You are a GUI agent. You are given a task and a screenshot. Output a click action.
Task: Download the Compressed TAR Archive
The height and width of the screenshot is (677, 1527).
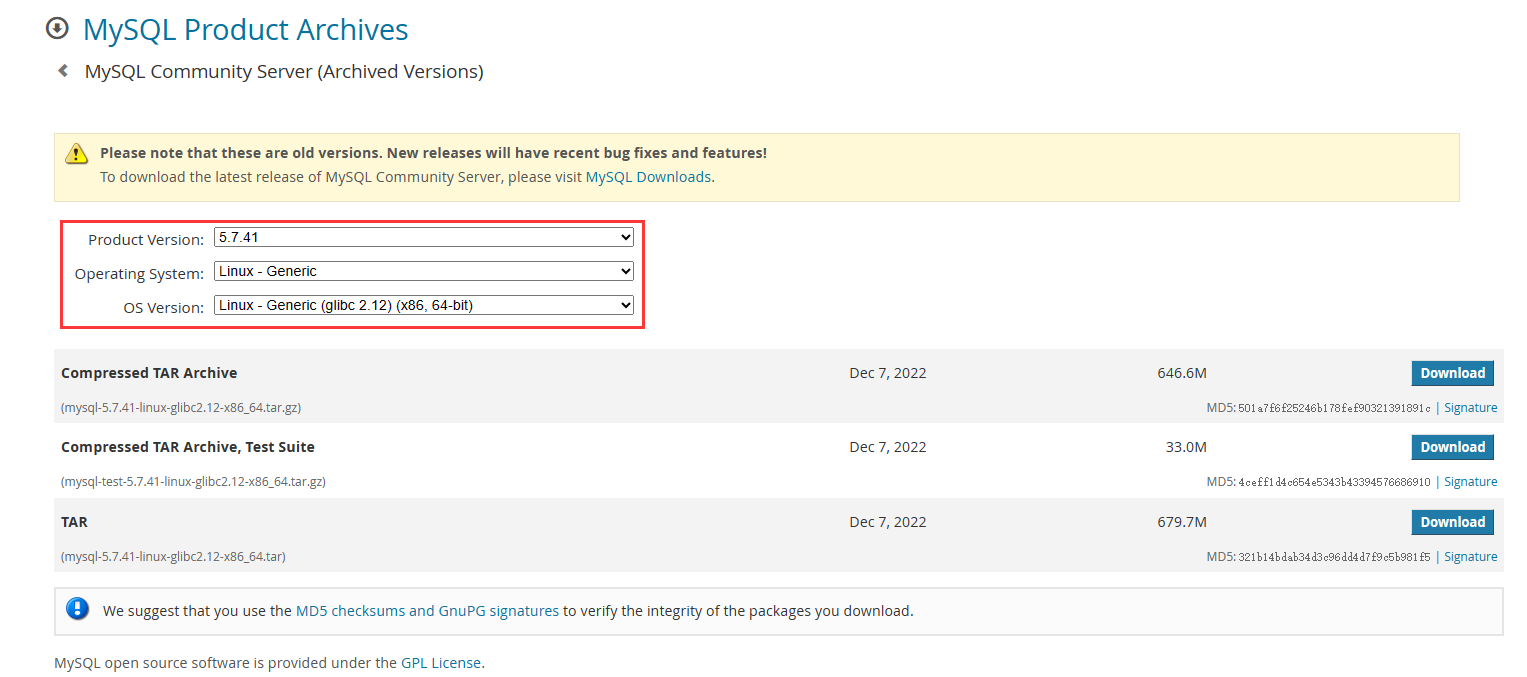click(1452, 373)
